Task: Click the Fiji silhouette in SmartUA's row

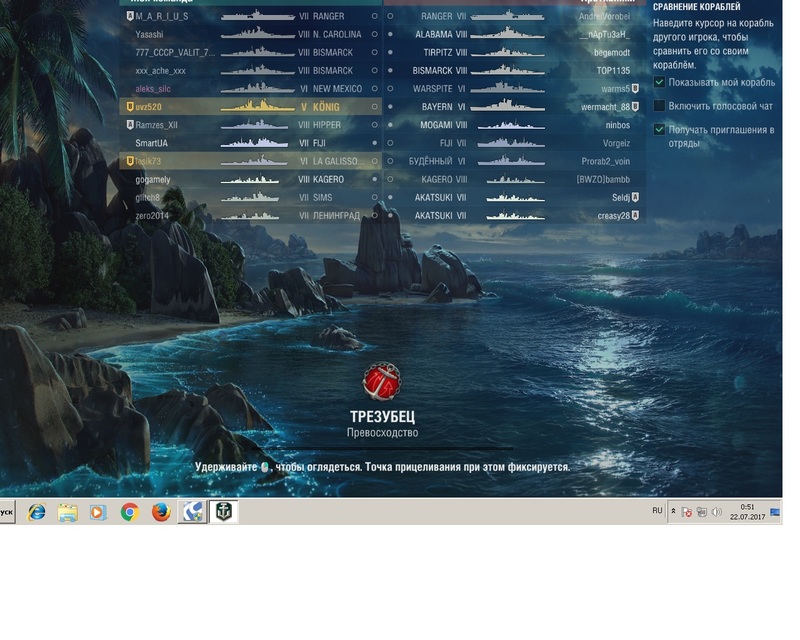Action: (x=255, y=143)
